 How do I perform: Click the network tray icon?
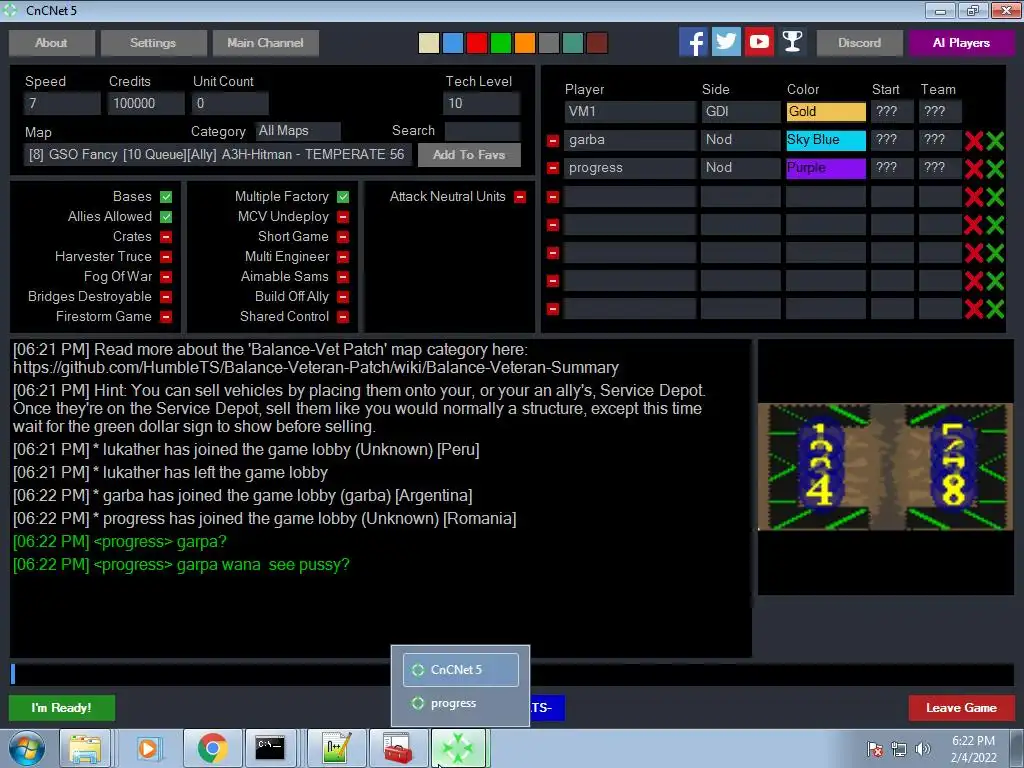899,749
